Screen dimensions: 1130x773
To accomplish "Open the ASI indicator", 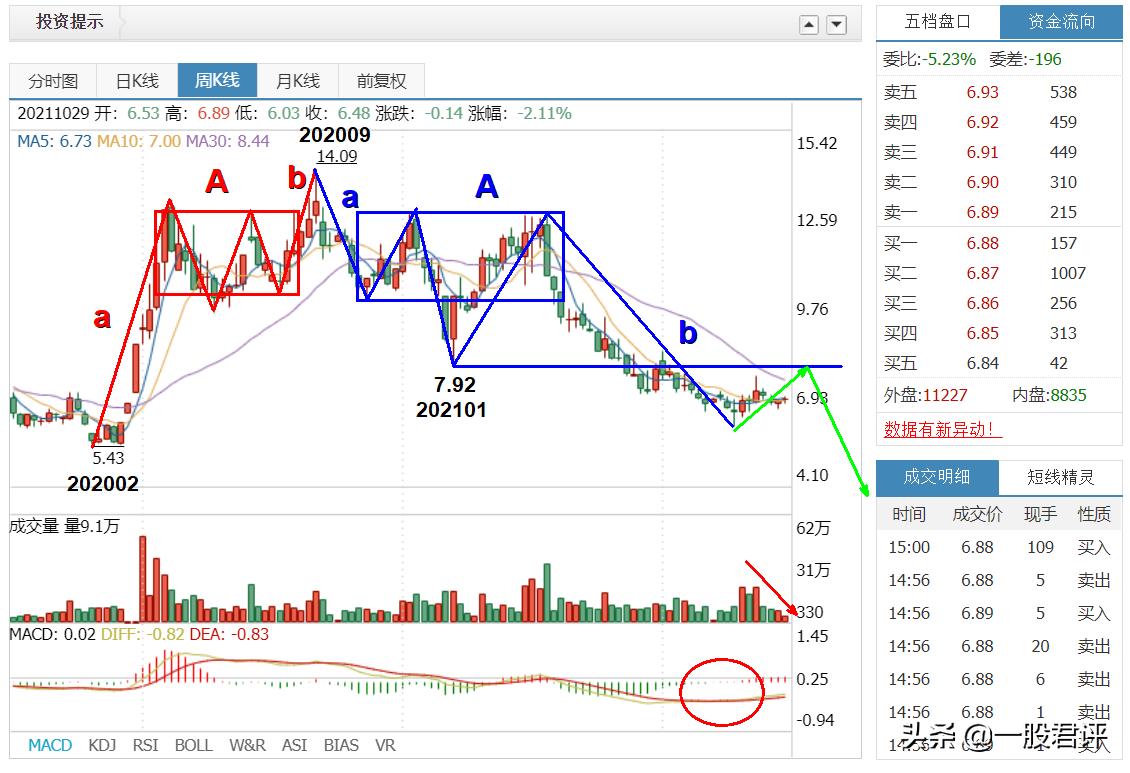I will 295,745.
